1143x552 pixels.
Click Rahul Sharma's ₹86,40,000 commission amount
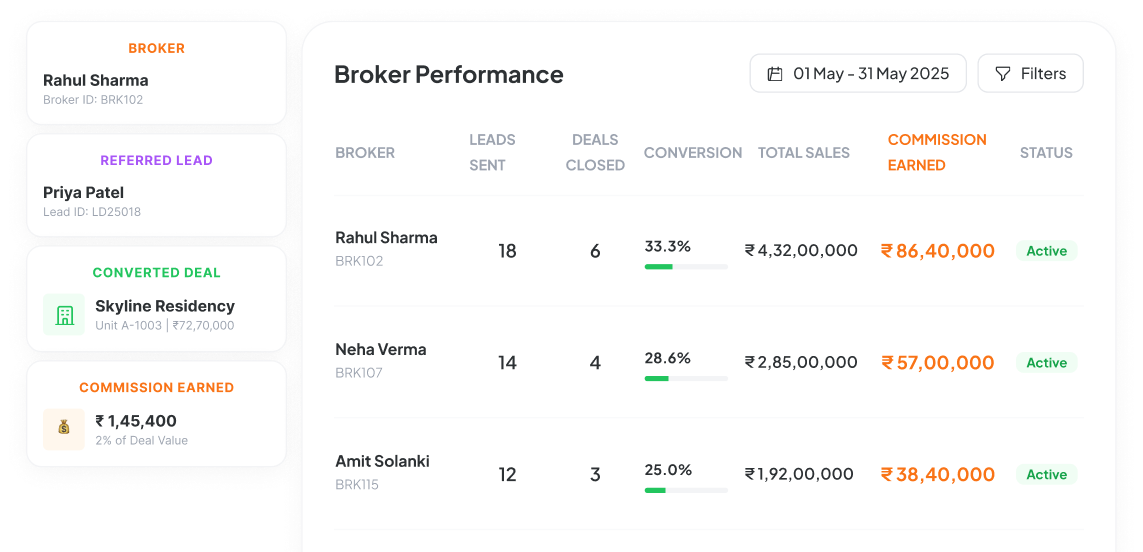pos(937,251)
